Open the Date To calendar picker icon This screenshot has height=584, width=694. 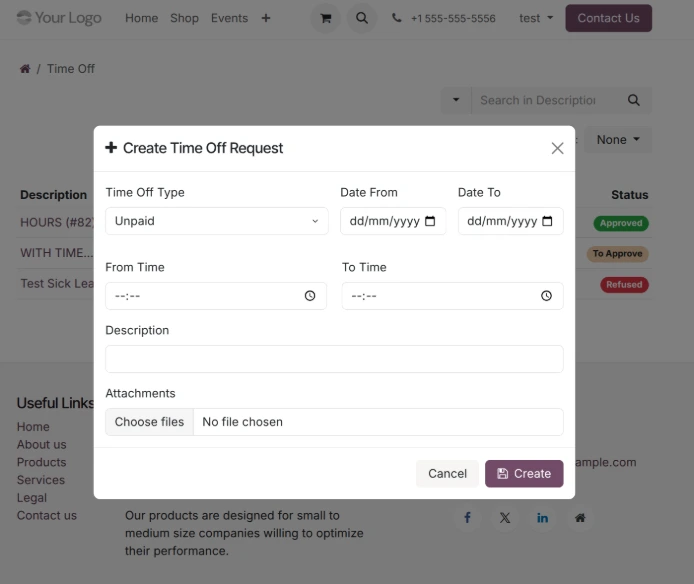click(547, 221)
